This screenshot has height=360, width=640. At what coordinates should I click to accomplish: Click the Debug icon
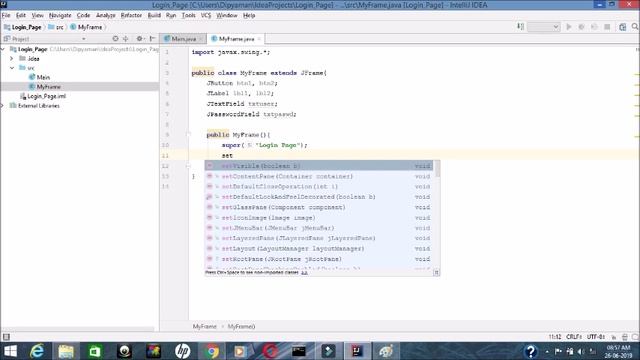pos(581,27)
